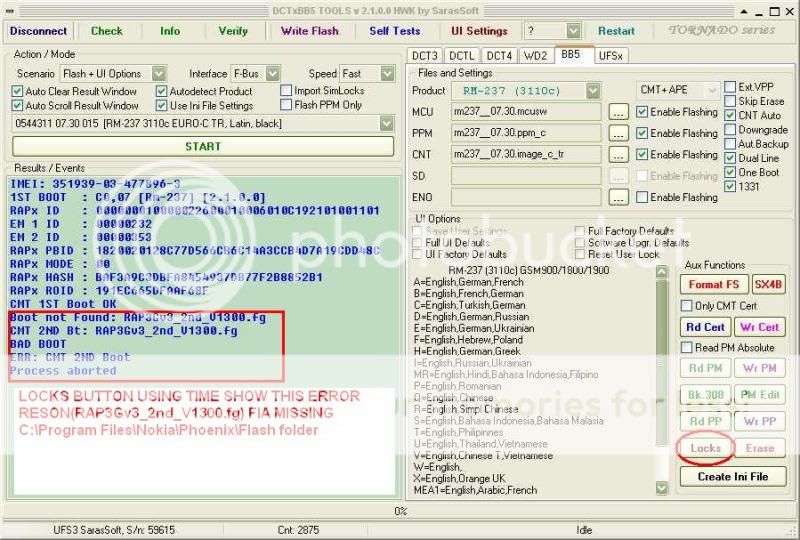Image resolution: width=800 pixels, height=540 pixels.
Task: Click the START button
Action: (x=203, y=146)
